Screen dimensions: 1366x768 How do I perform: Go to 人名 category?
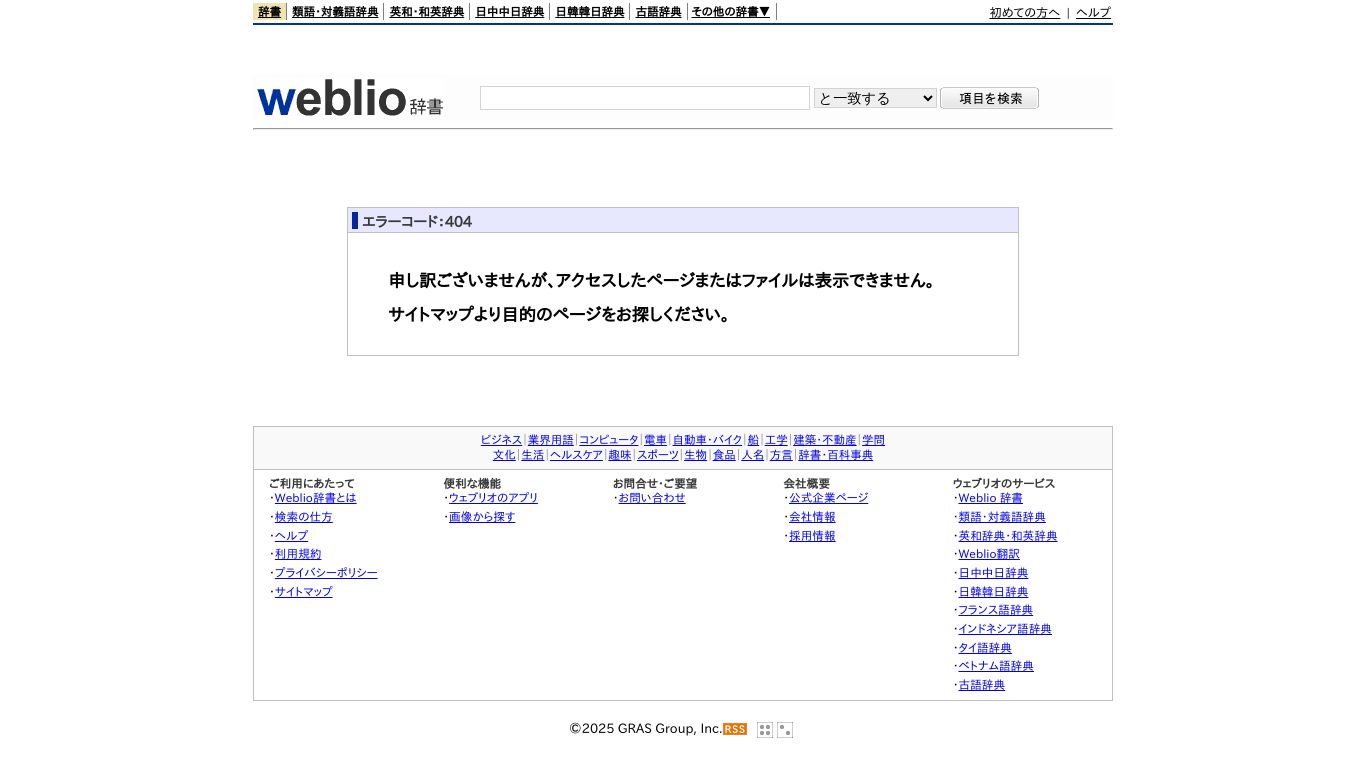click(753, 455)
